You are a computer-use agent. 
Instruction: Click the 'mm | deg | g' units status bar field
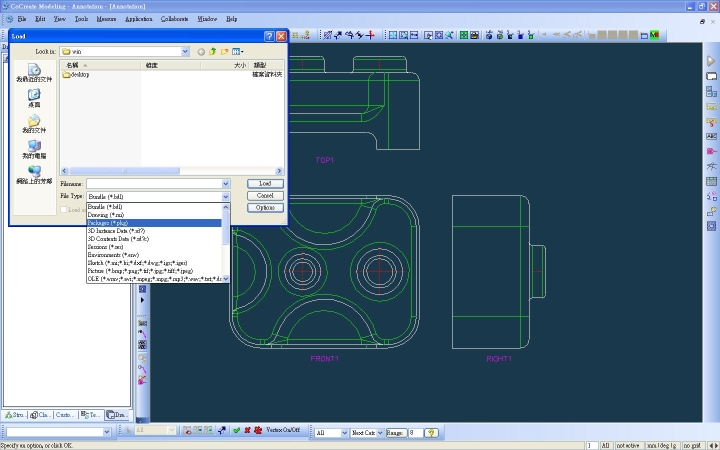click(662, 445)
